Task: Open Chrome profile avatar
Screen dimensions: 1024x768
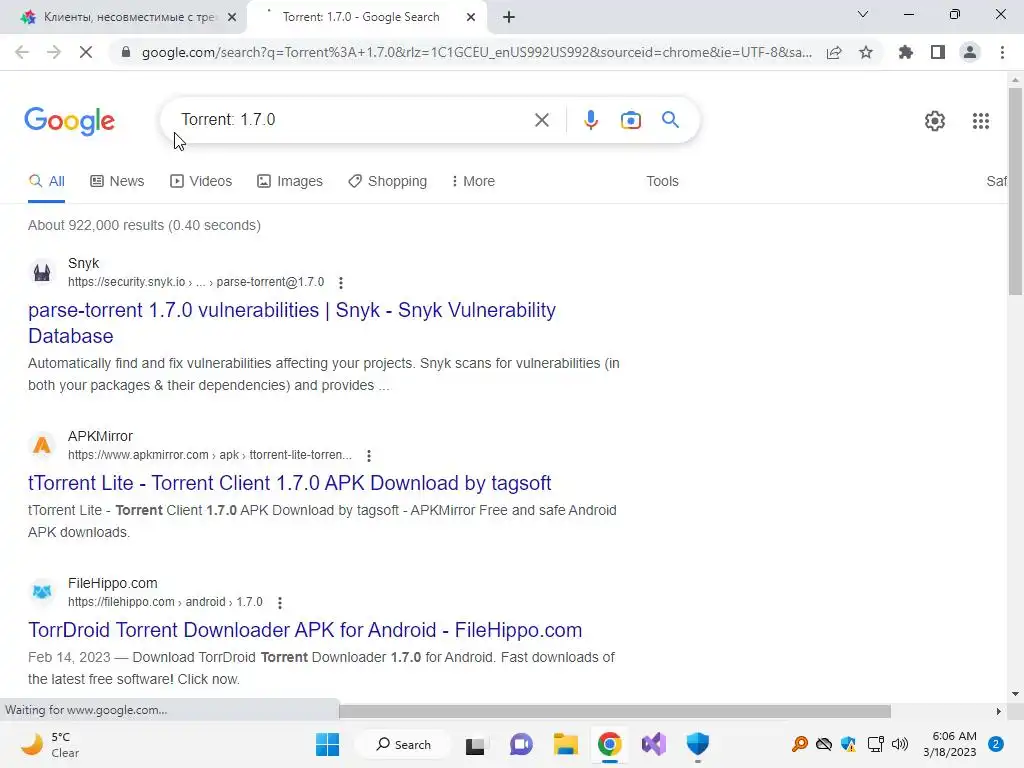Action: (x=970, y=52)
